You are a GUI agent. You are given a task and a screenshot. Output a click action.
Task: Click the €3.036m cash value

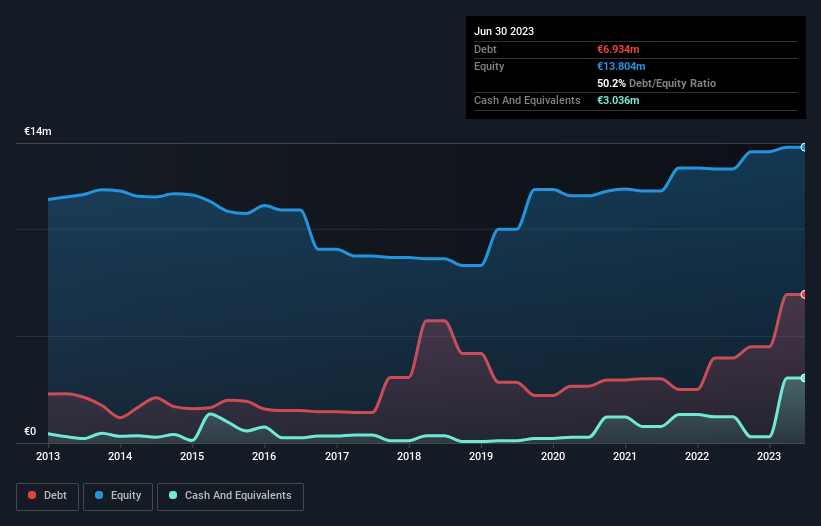tap(618, 100)
